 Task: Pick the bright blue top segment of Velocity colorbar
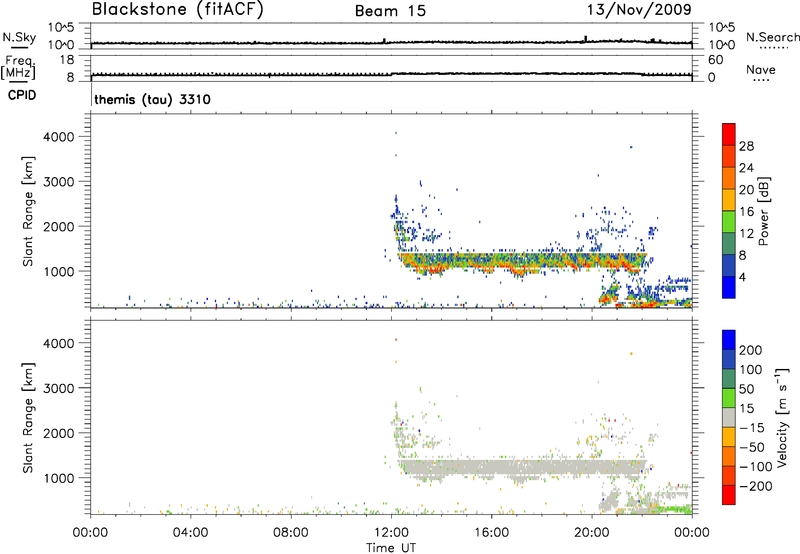(729, 340)
